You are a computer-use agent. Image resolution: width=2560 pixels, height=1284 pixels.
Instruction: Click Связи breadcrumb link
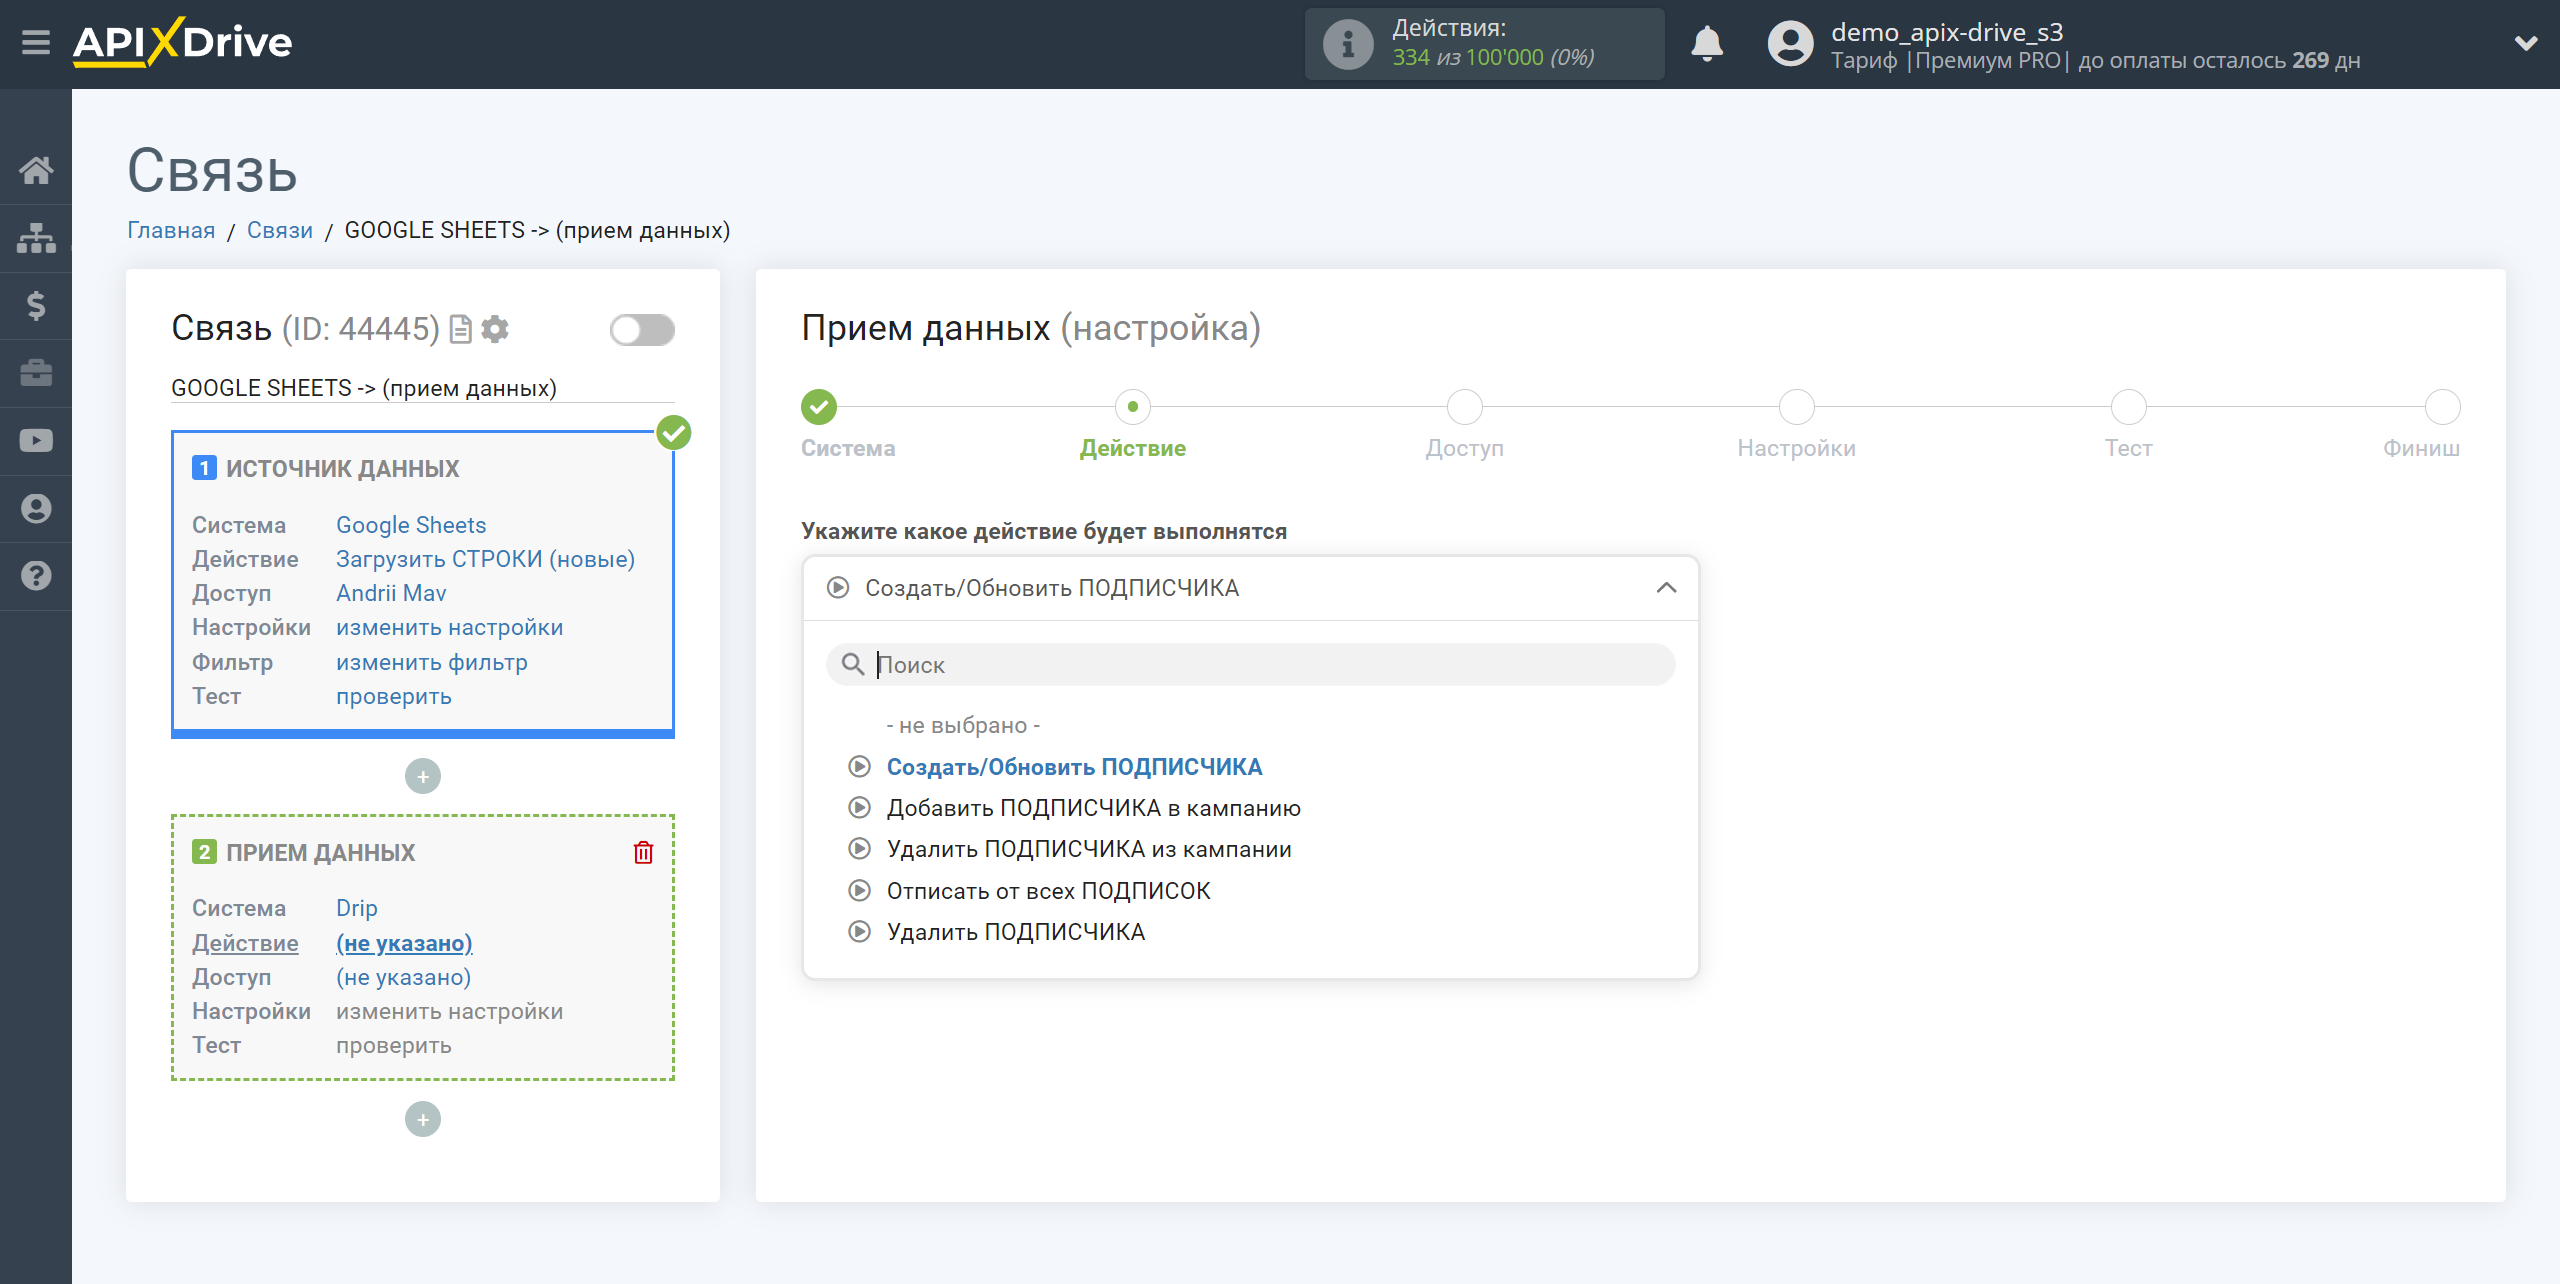point(280,230)
